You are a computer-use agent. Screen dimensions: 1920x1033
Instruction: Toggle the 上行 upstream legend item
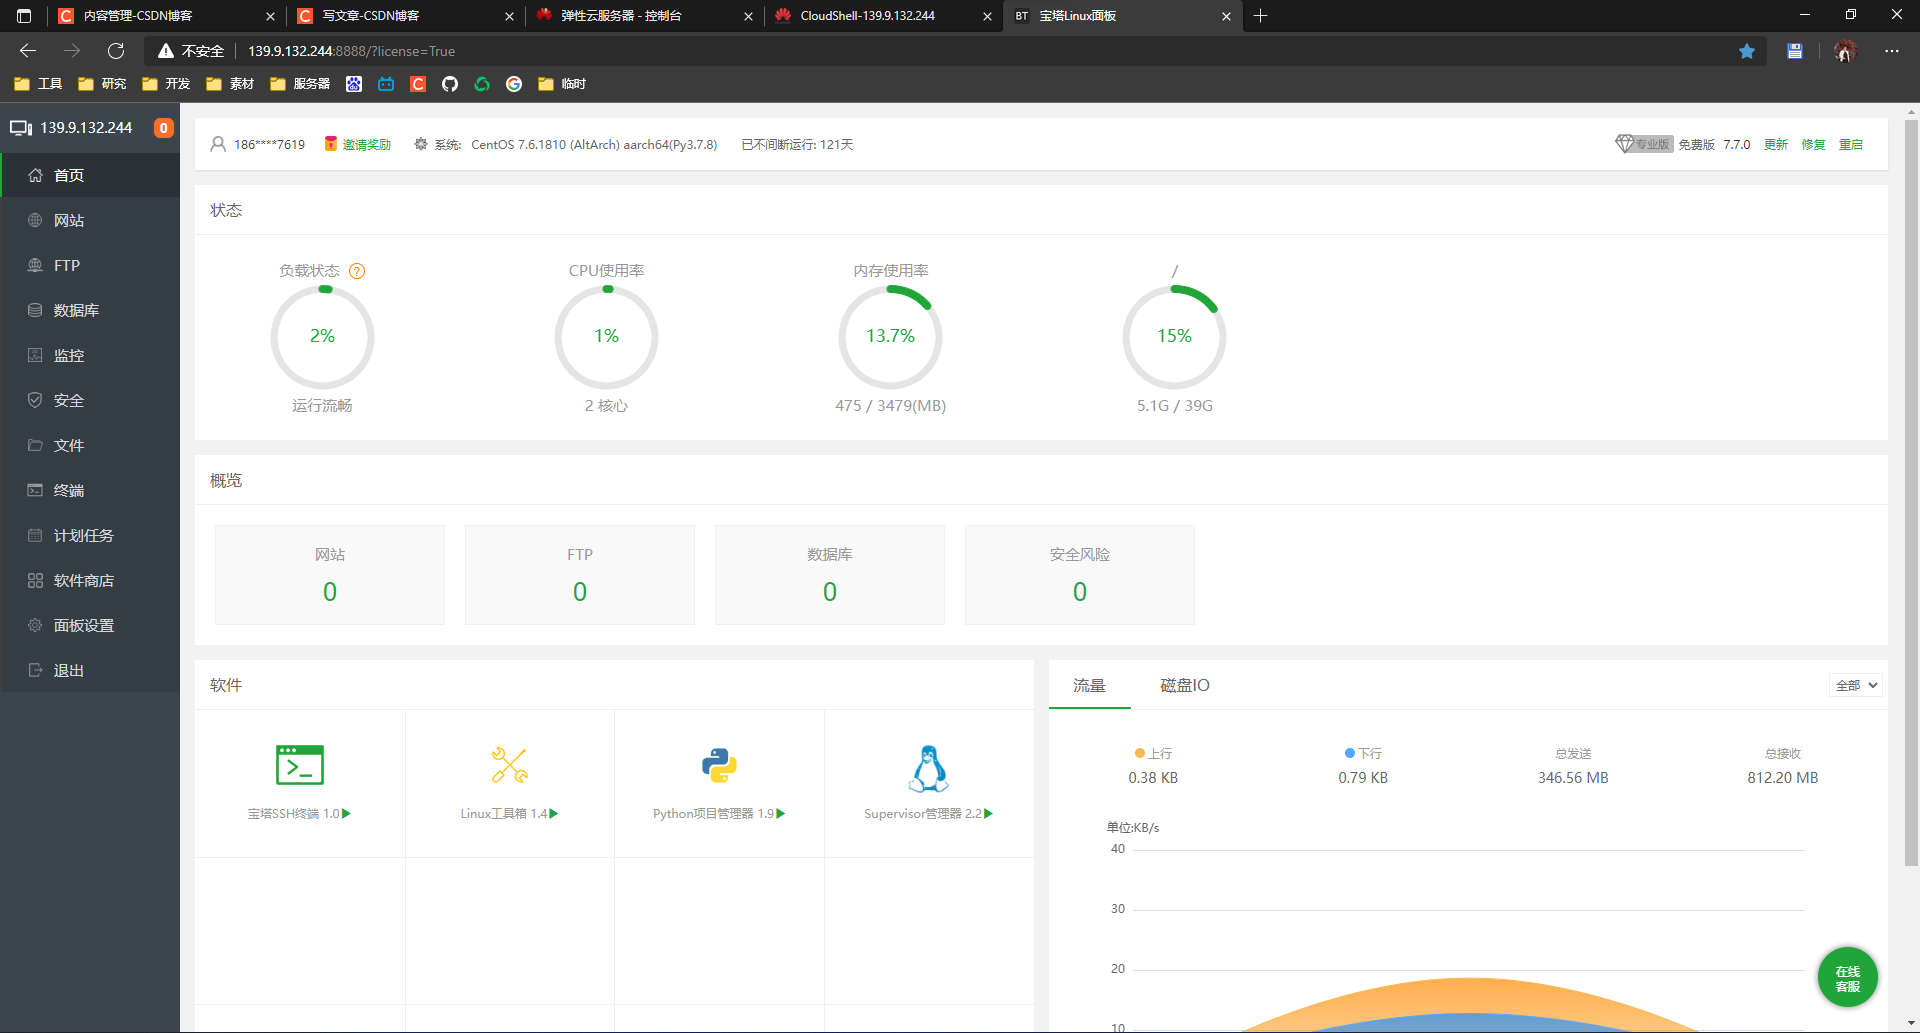(x=1153, y=753)
